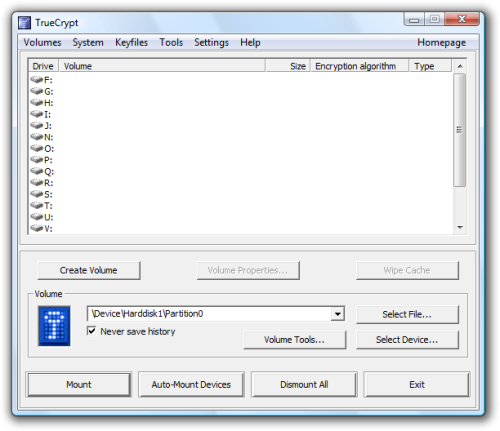The width and height of the screenshot is (500, 431).
Task: Uncheck Never save history checkbox
Action: [91, 331]
